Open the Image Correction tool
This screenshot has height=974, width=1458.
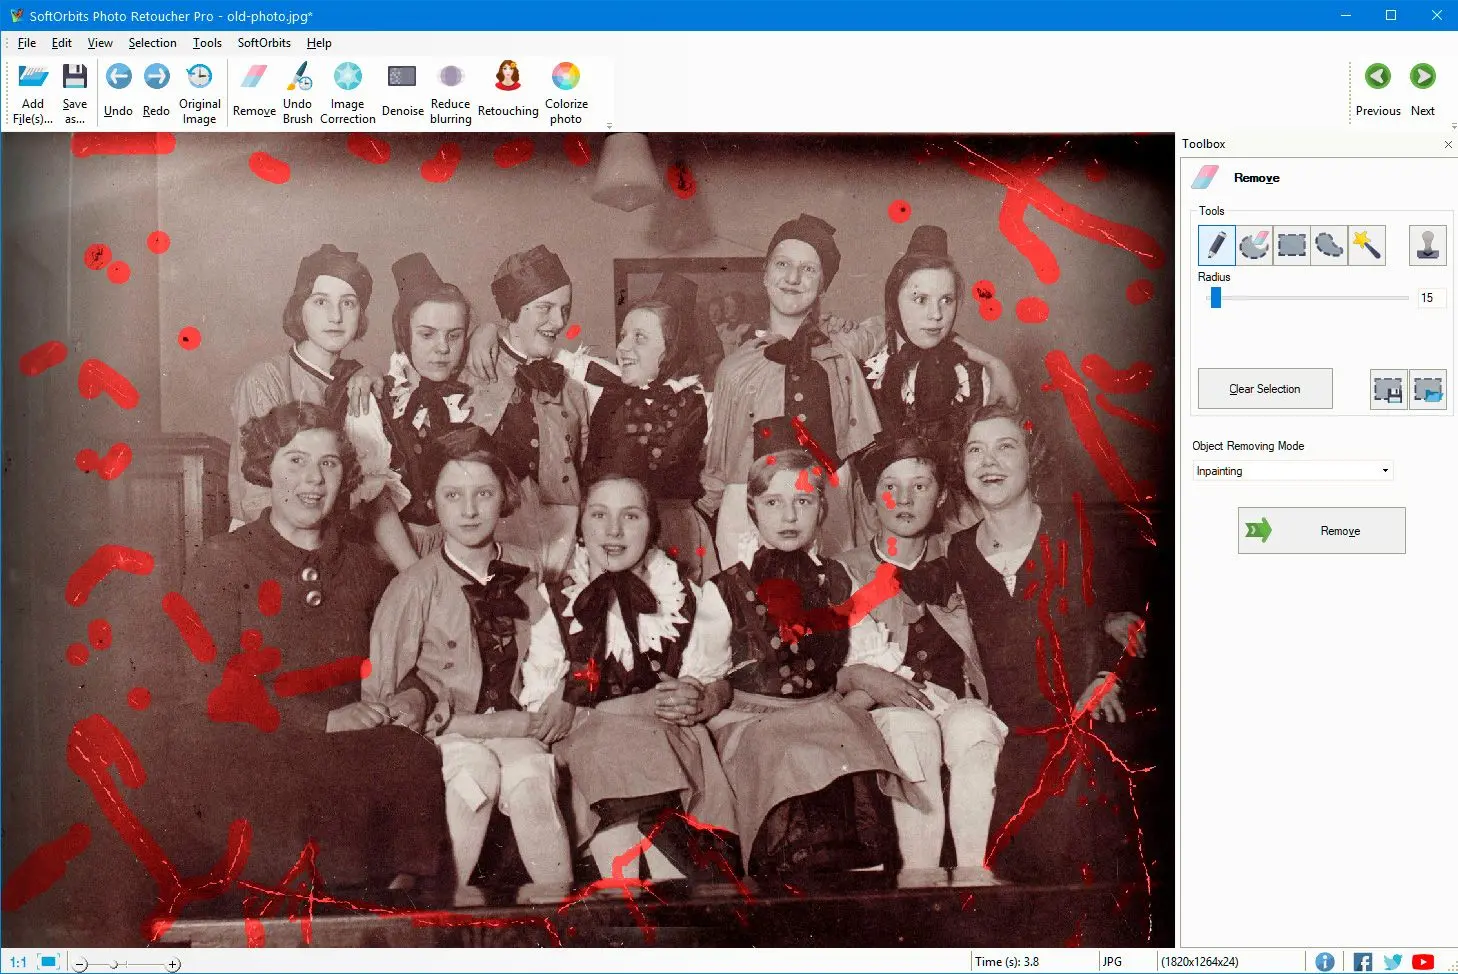click(x=348, y=92)
